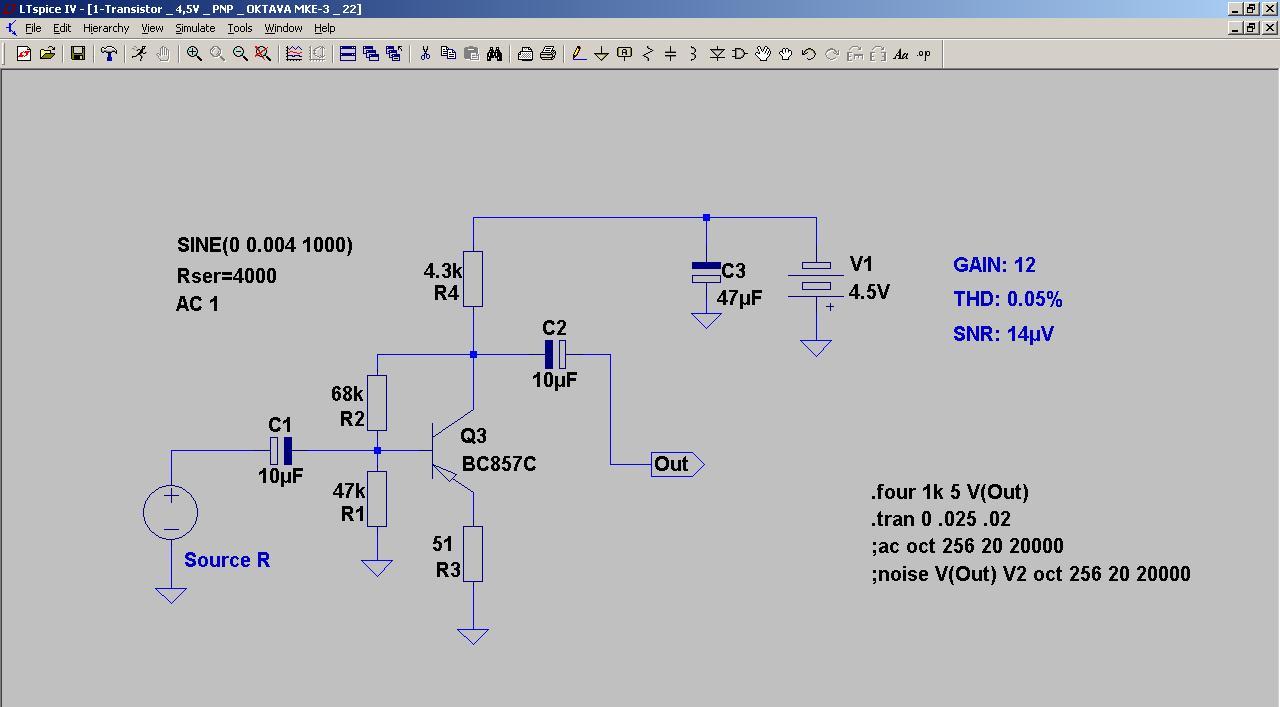Select the .tran 0 .025 .02 directive text
1280x707 pixels.
[940, 519]
